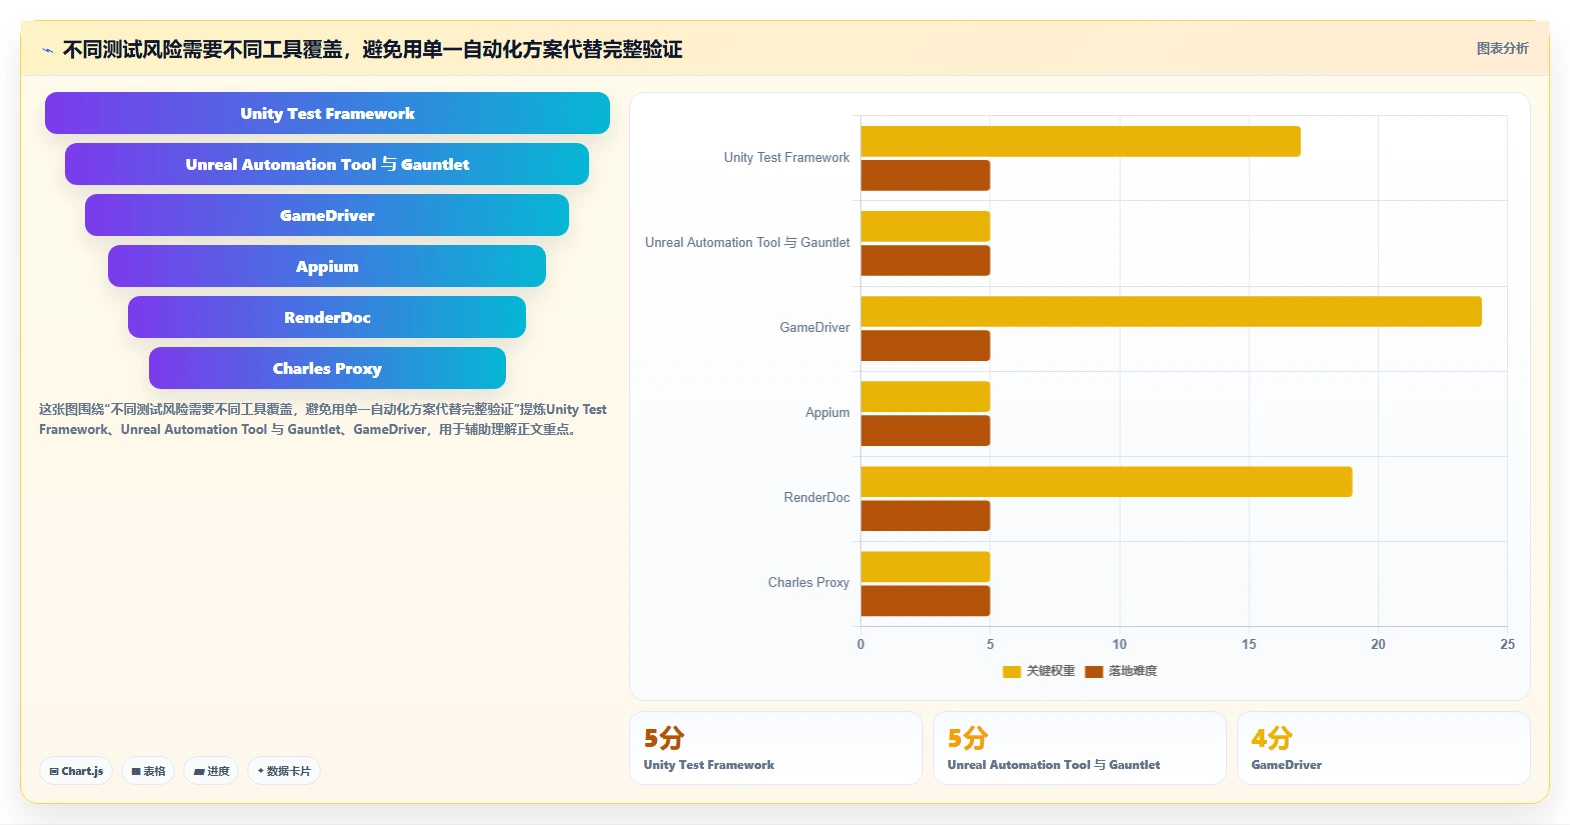Click the x-axis tick value 15

1248,644
